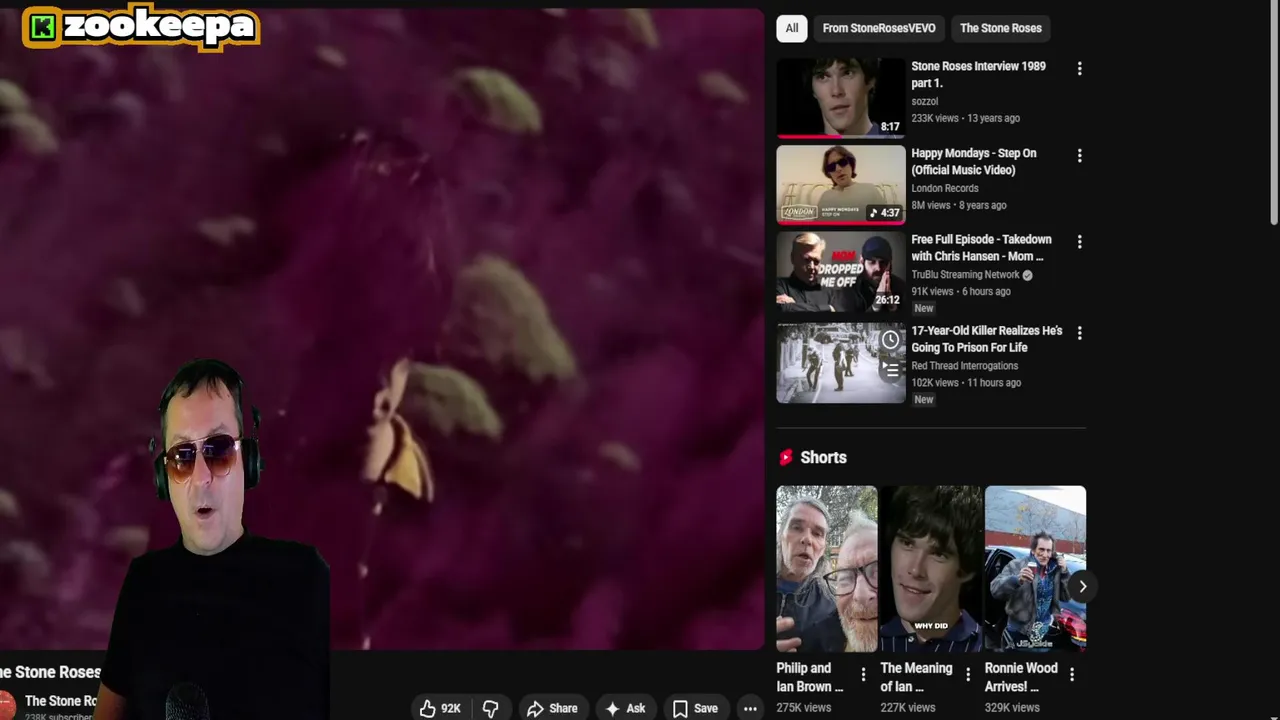Open options menu for Happy Mondays video
This screenshot has width=1280, height=720.
click(x=1079, y=156)
